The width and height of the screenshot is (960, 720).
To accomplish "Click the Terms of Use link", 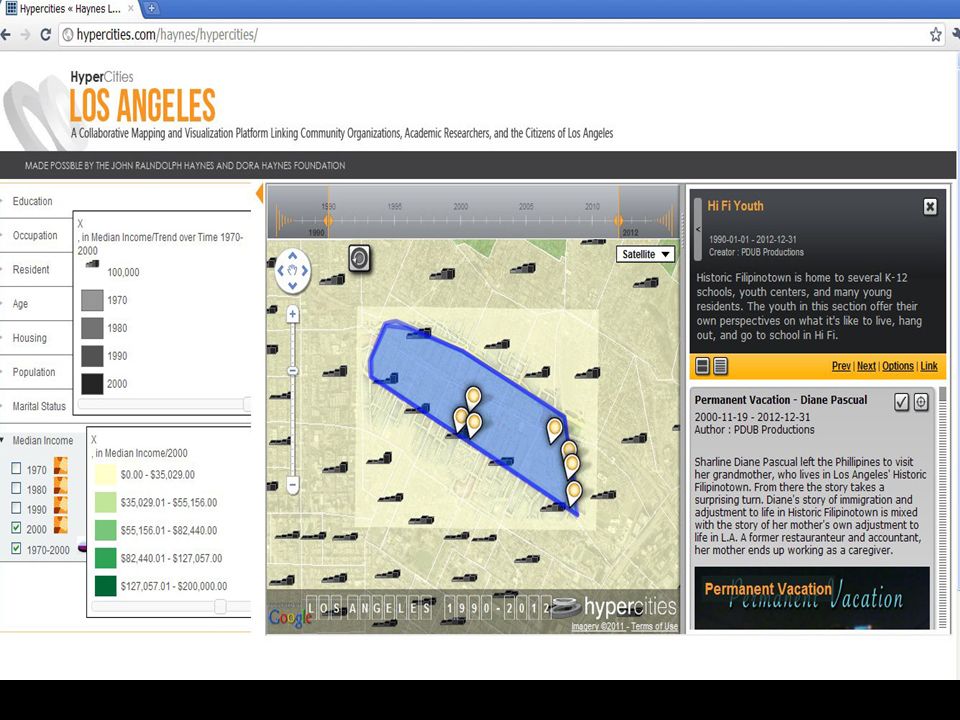I will tap(654, 626).
